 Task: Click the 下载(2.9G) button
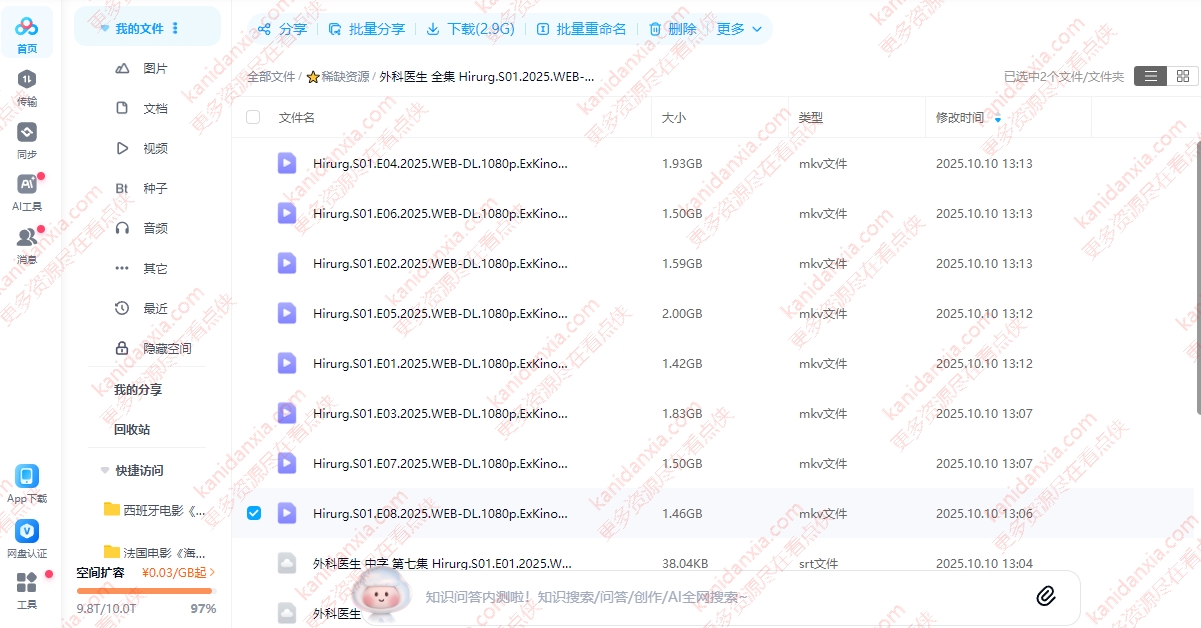470,29
